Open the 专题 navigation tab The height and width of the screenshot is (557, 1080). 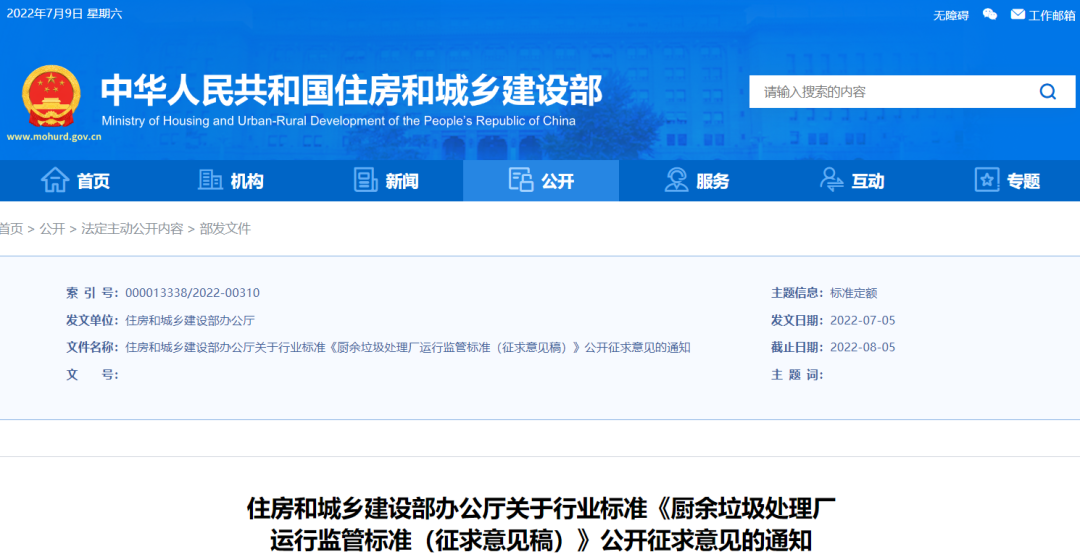[x=1007, y=181]
